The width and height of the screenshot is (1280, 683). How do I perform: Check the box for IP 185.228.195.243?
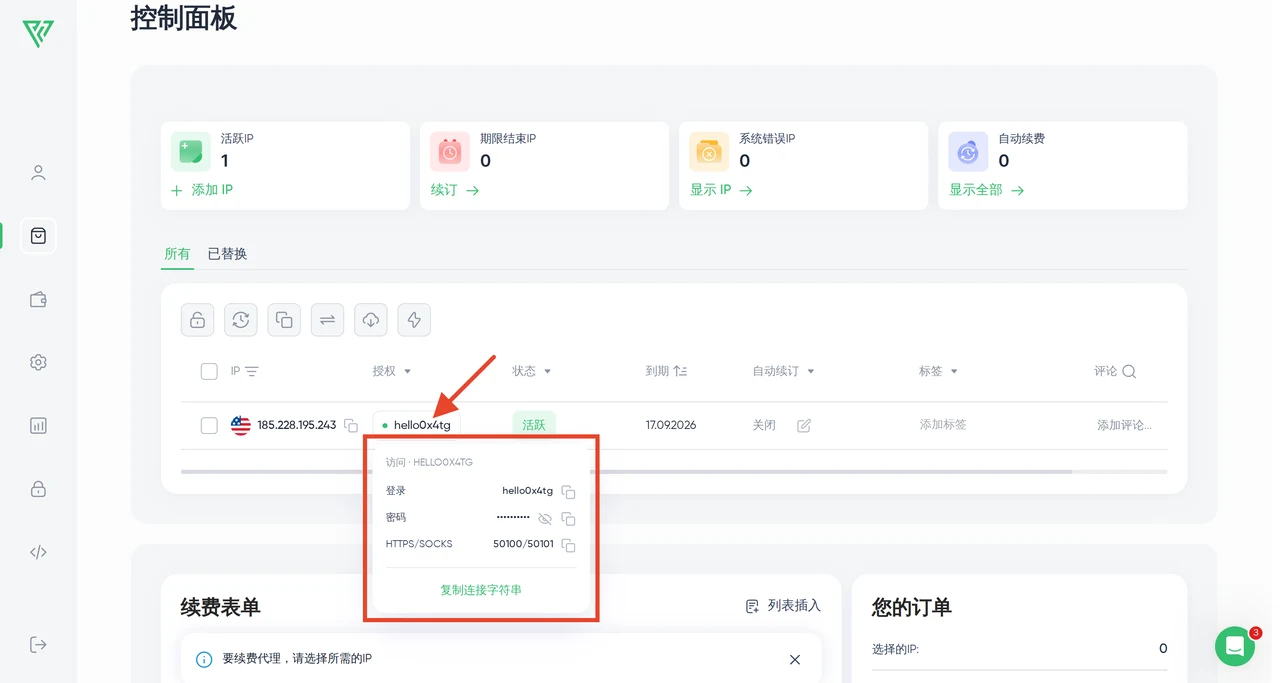click(x=209, y=426)
